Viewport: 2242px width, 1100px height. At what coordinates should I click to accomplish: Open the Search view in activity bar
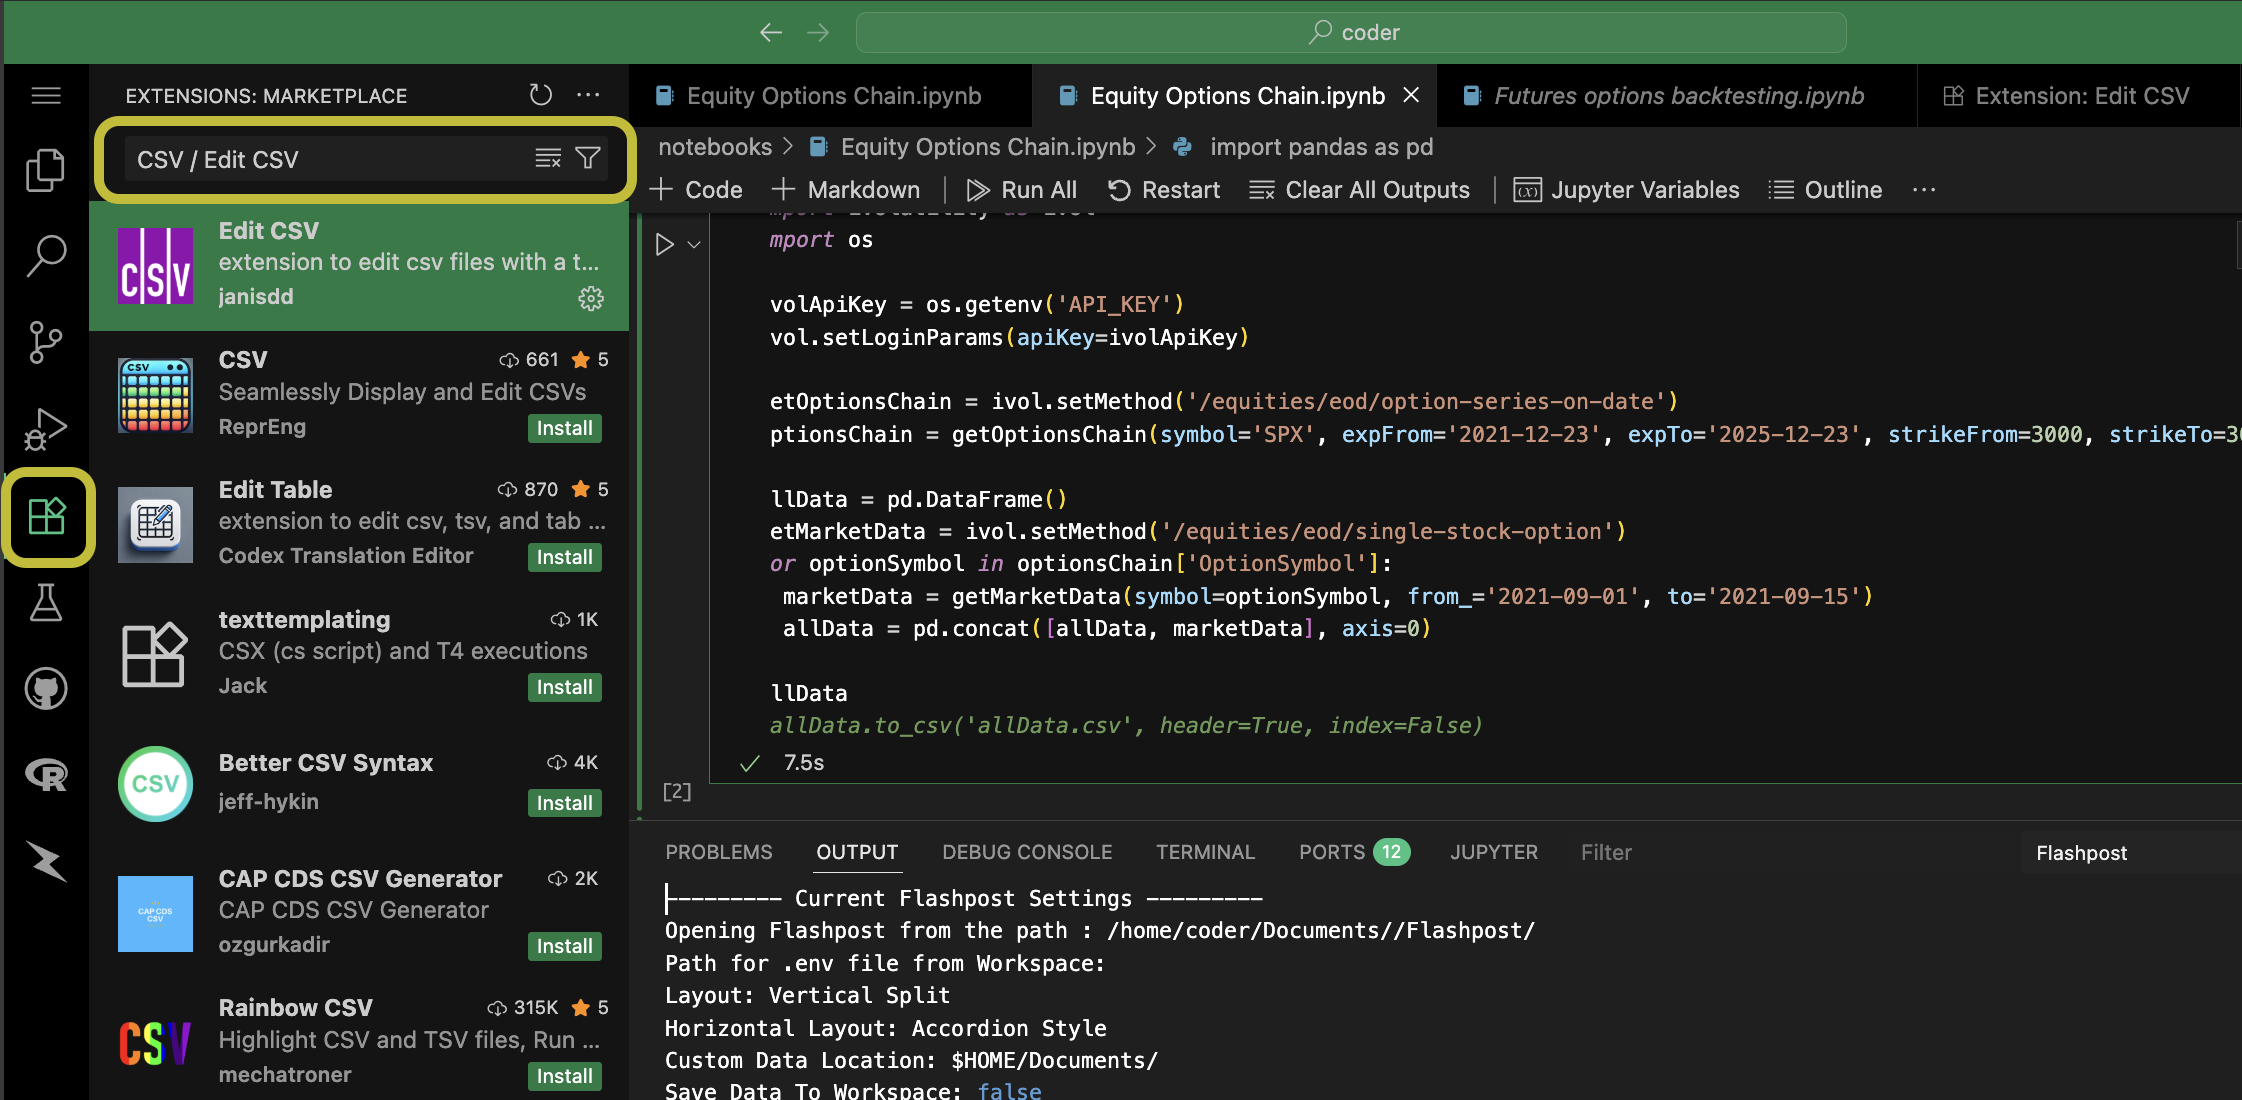pyautogui.click(x=46, y=256)
